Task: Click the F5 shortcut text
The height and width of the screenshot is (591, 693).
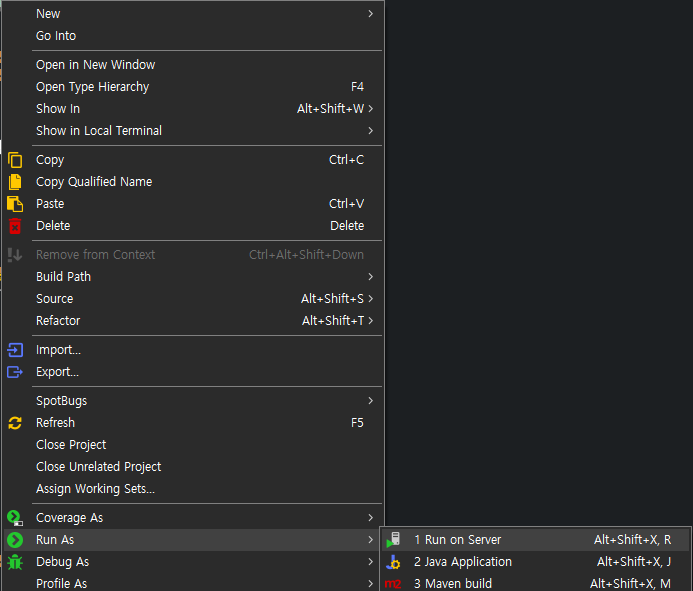Action: (357, 423)
